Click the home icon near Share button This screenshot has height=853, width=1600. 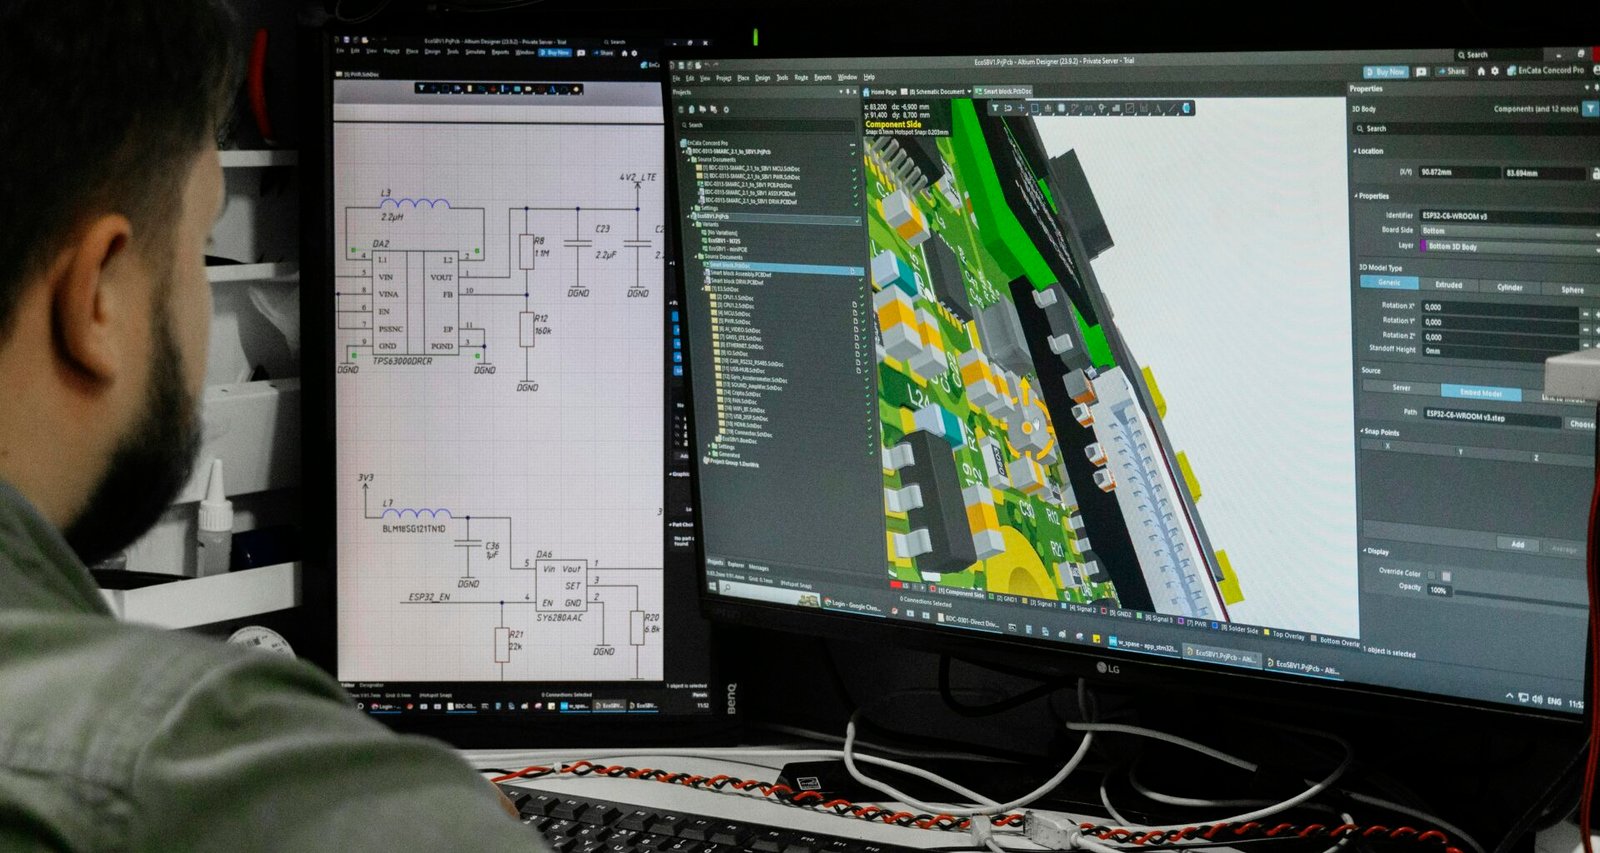pos(1481,71)
